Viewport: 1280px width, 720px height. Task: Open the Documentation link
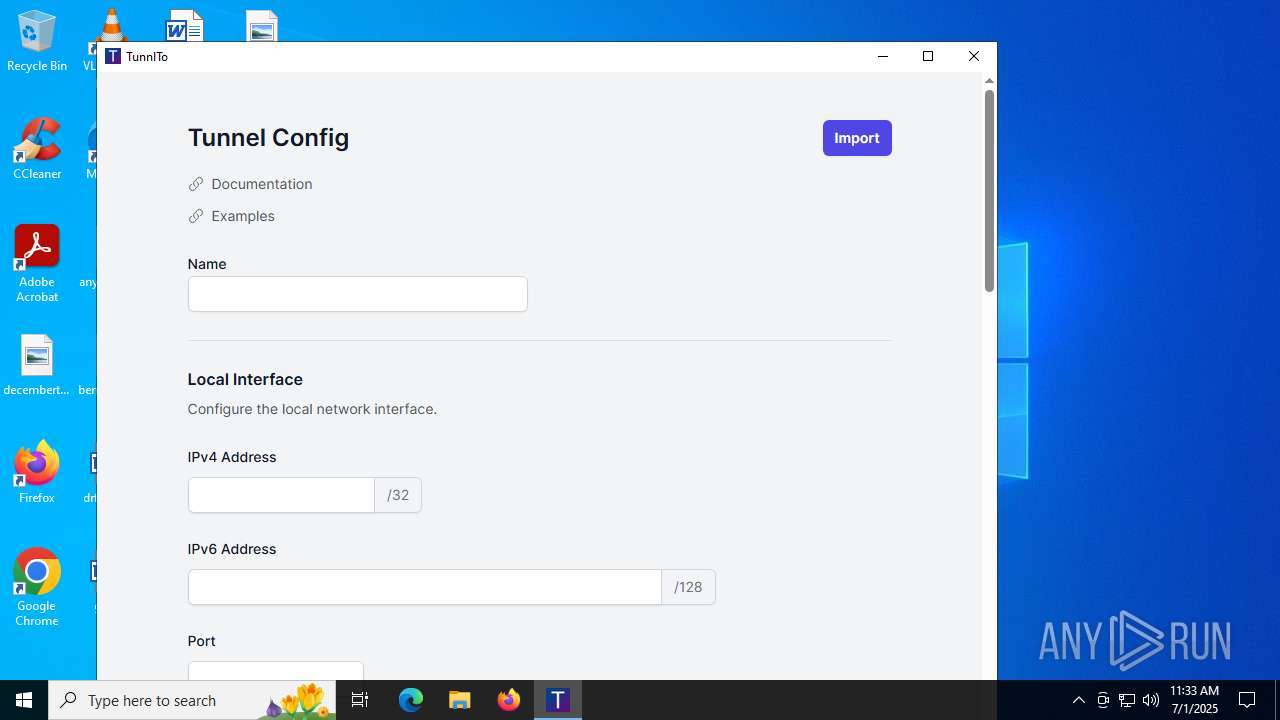pyautogui.click(x=262, y=184)
